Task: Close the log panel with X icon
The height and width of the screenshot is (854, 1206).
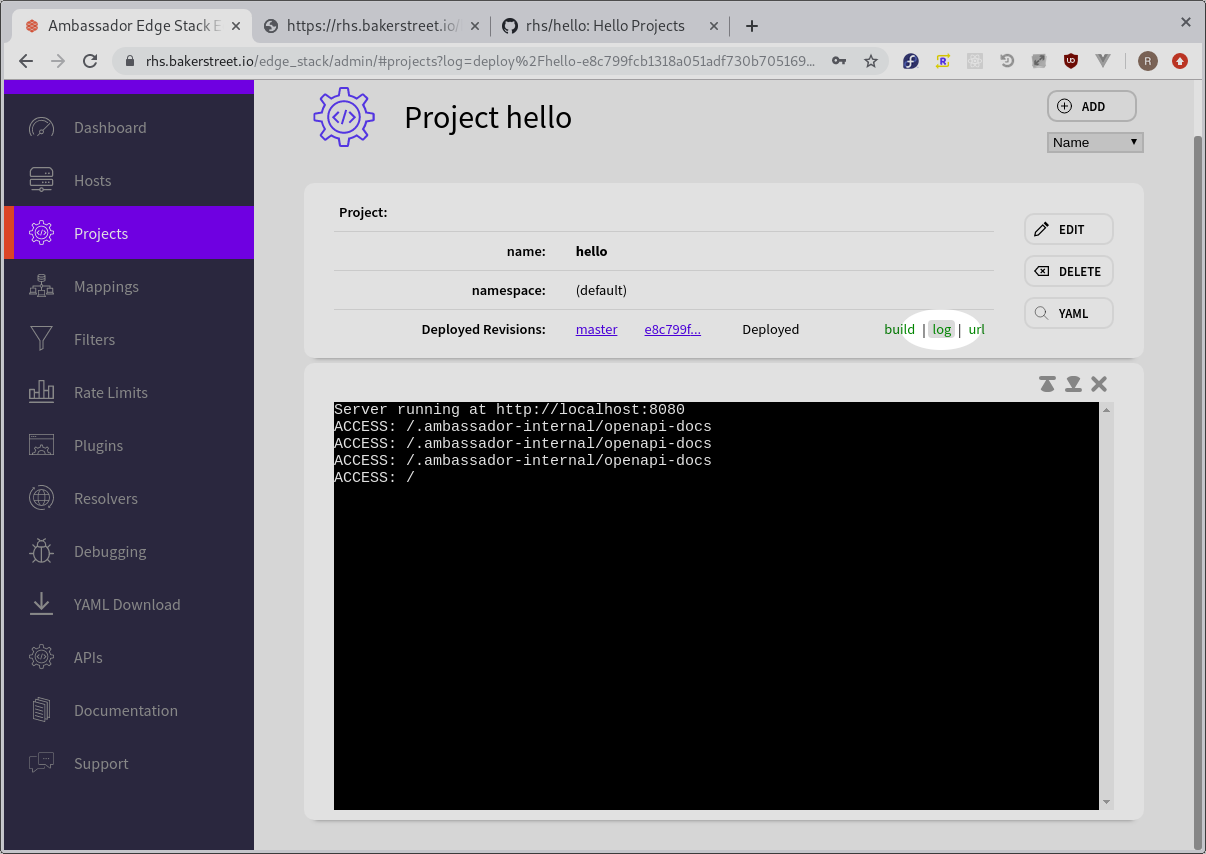Action: 1099,384
